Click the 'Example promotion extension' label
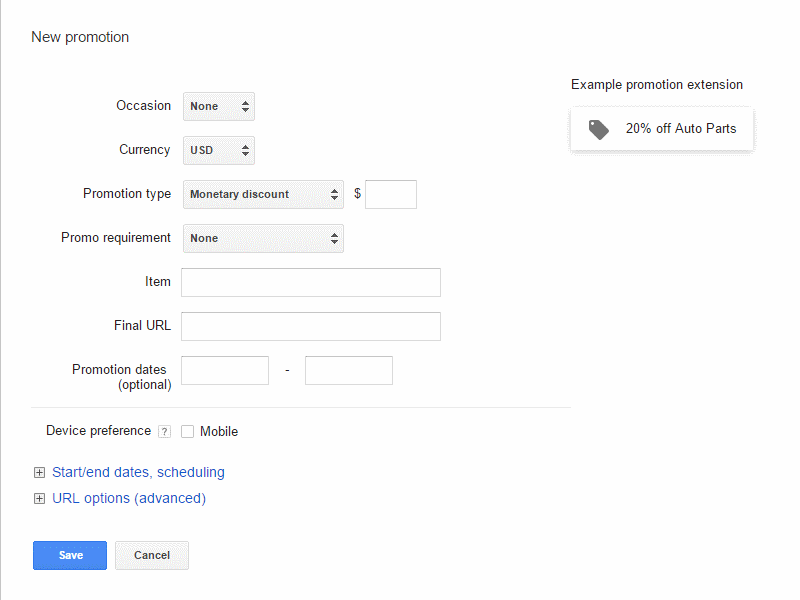Viewport: 800px width, 600px height. pyautogui.click(x=657, y=85)
